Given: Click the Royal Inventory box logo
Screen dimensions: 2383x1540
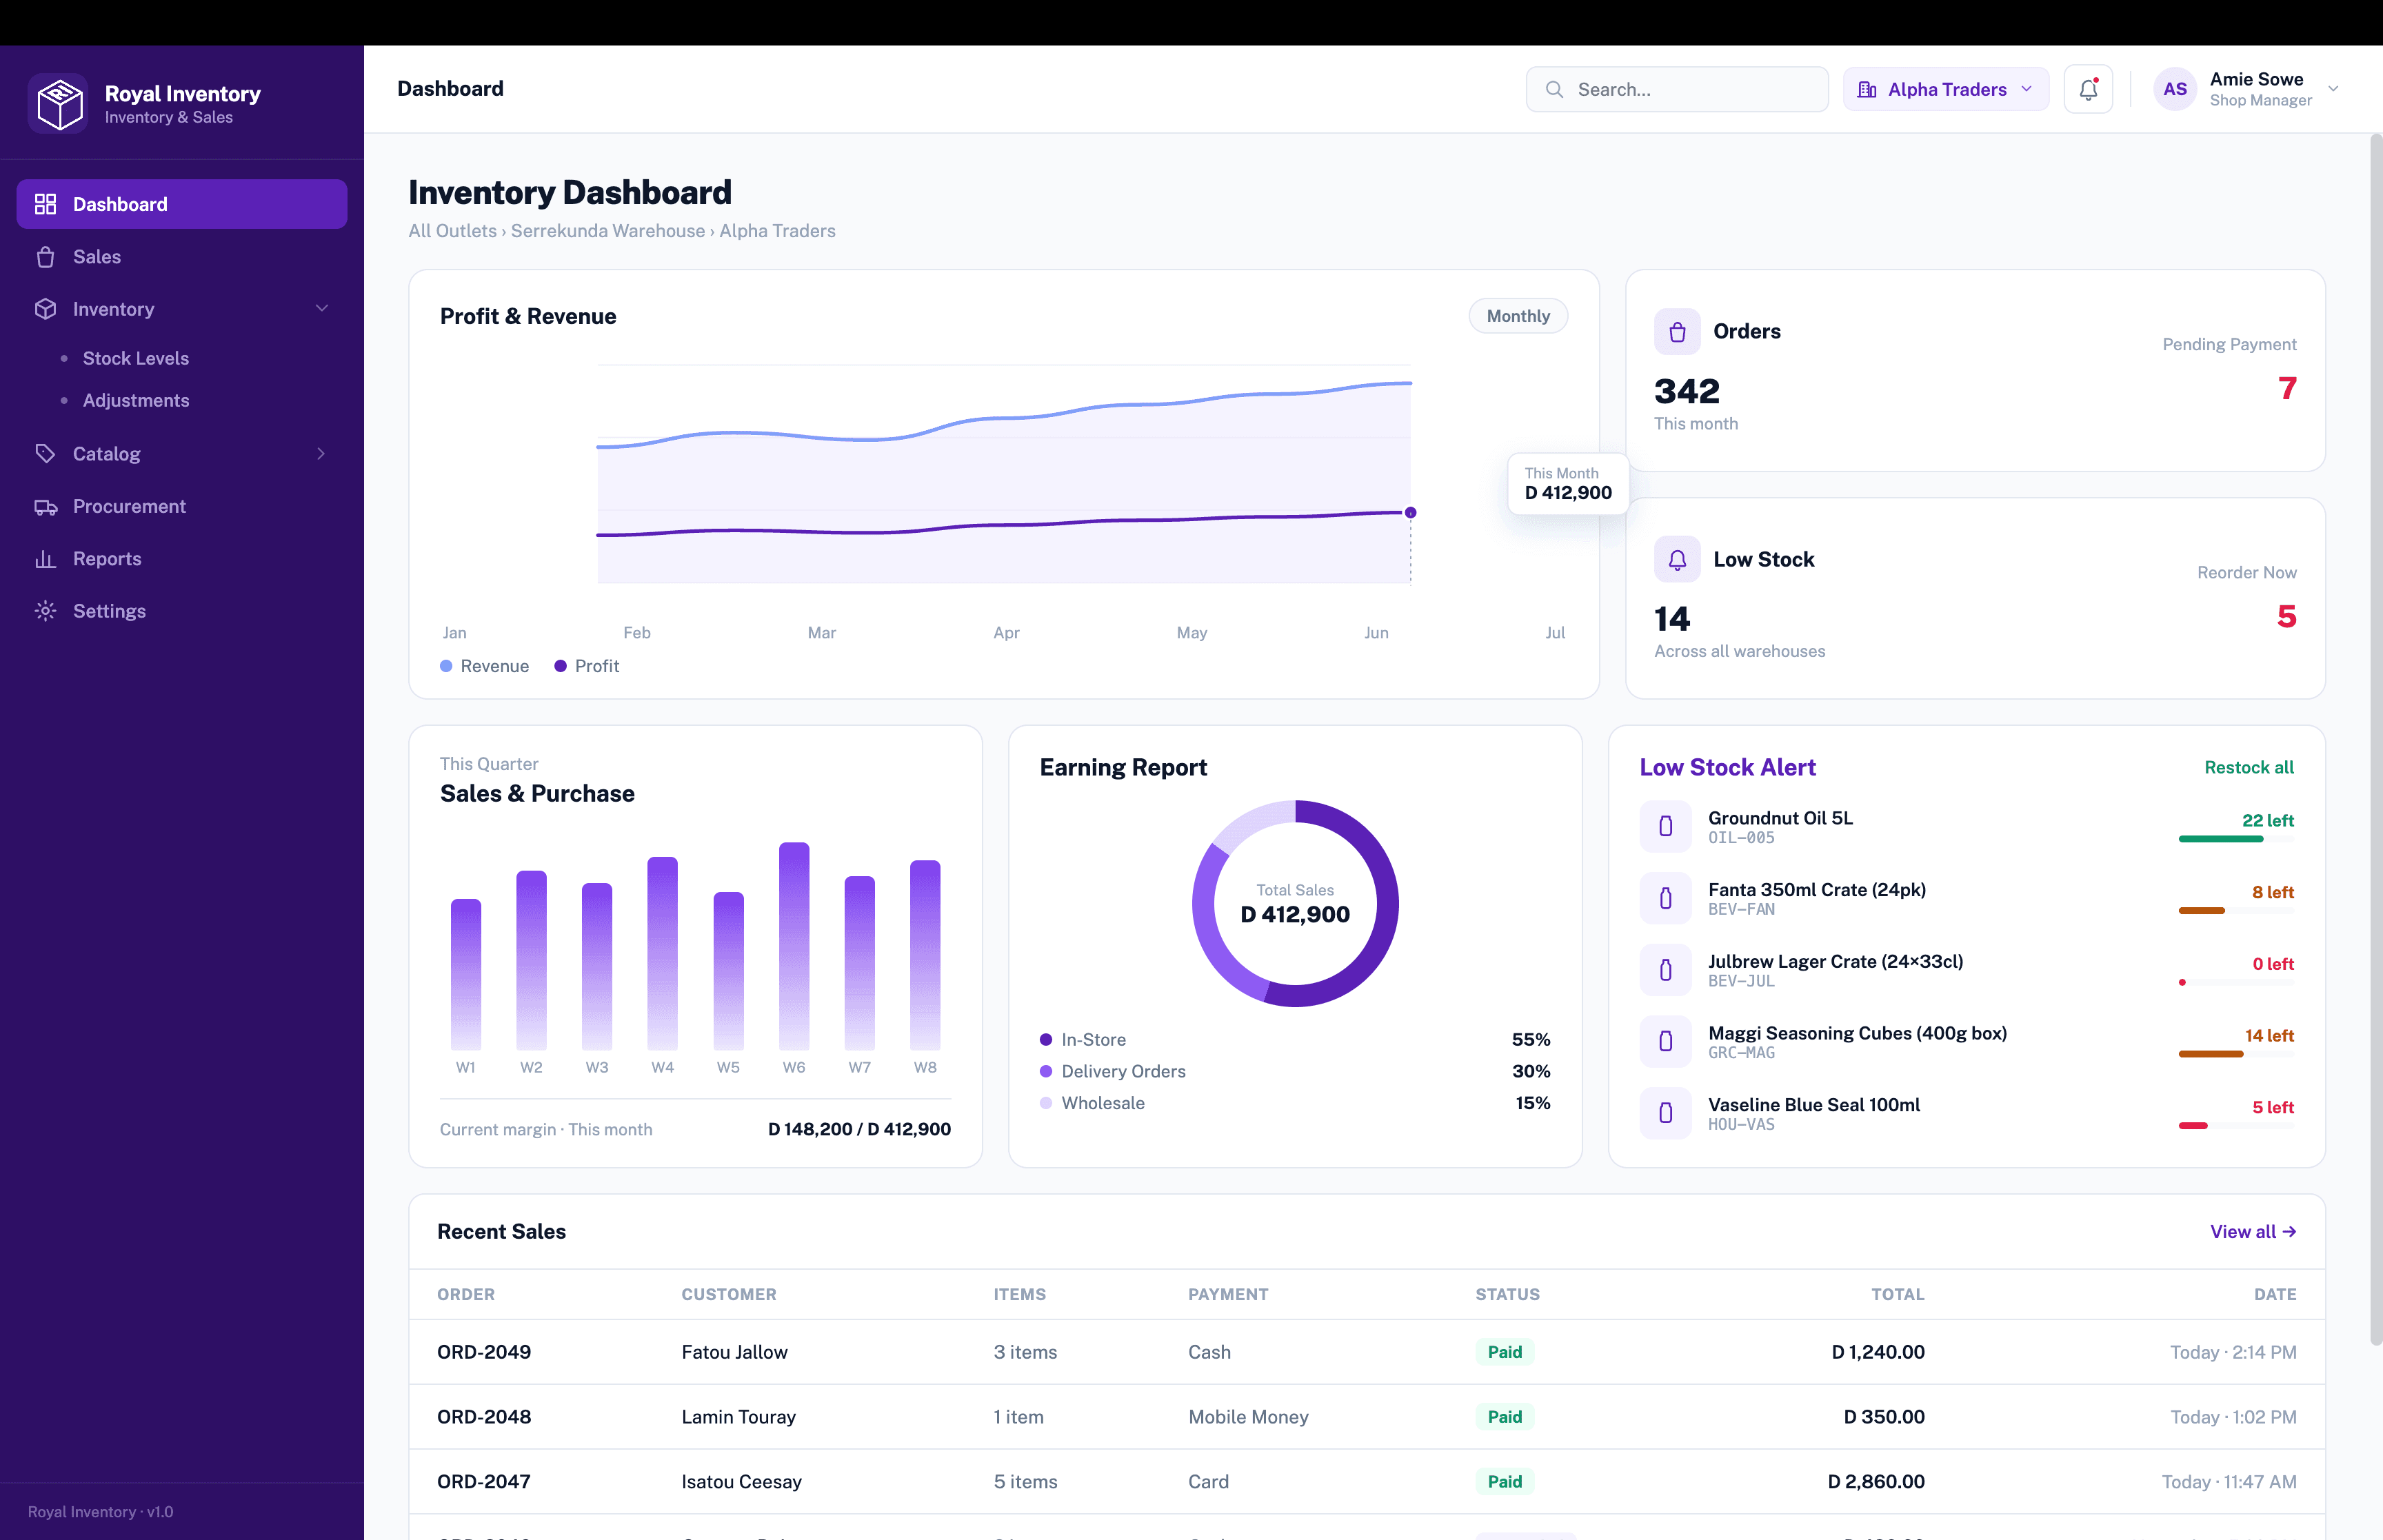Looking at the screenshot, I should pyautogui.click(x=59, y=103).
